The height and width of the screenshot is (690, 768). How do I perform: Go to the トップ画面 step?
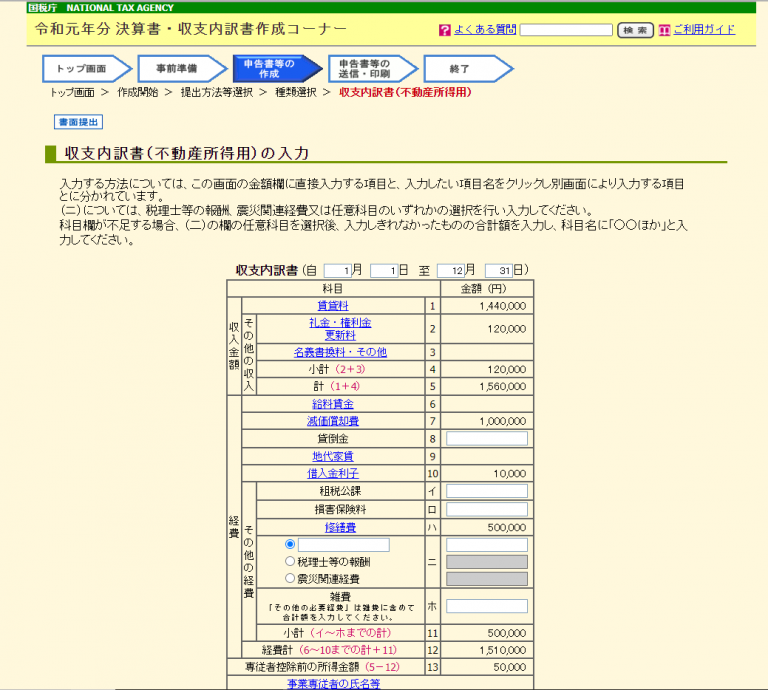(82, 69)
